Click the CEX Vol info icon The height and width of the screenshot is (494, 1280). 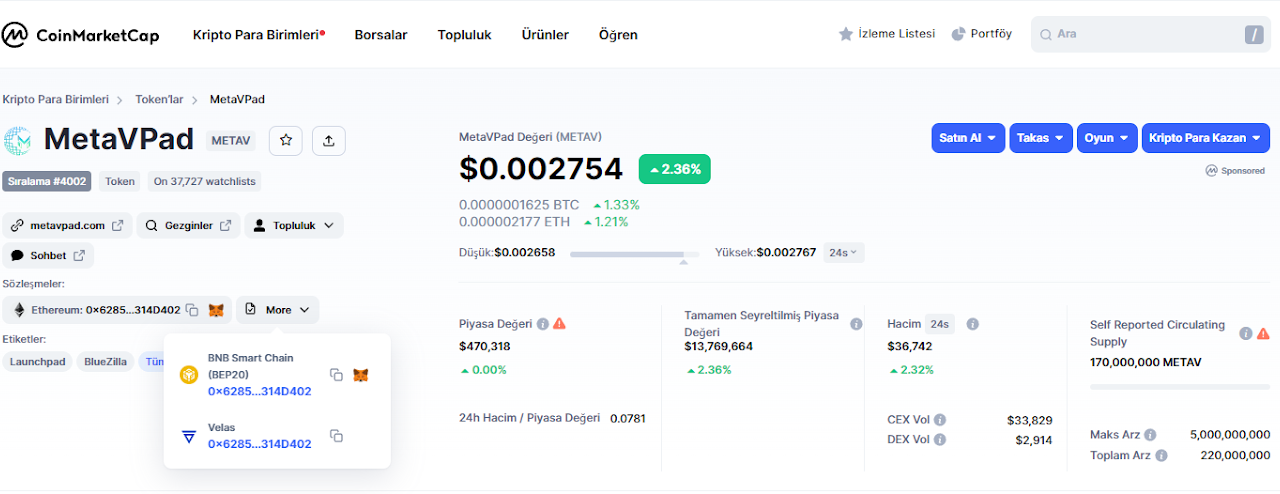[x=940, y=420]
